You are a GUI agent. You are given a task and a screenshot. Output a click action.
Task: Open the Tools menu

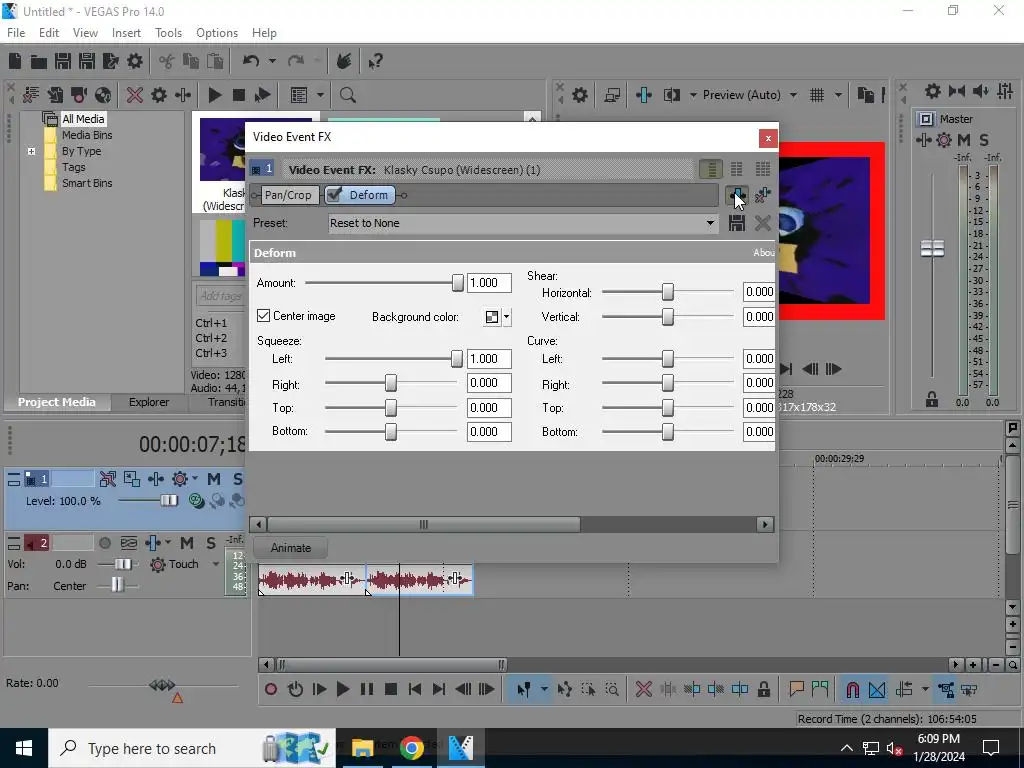(168, 33)
